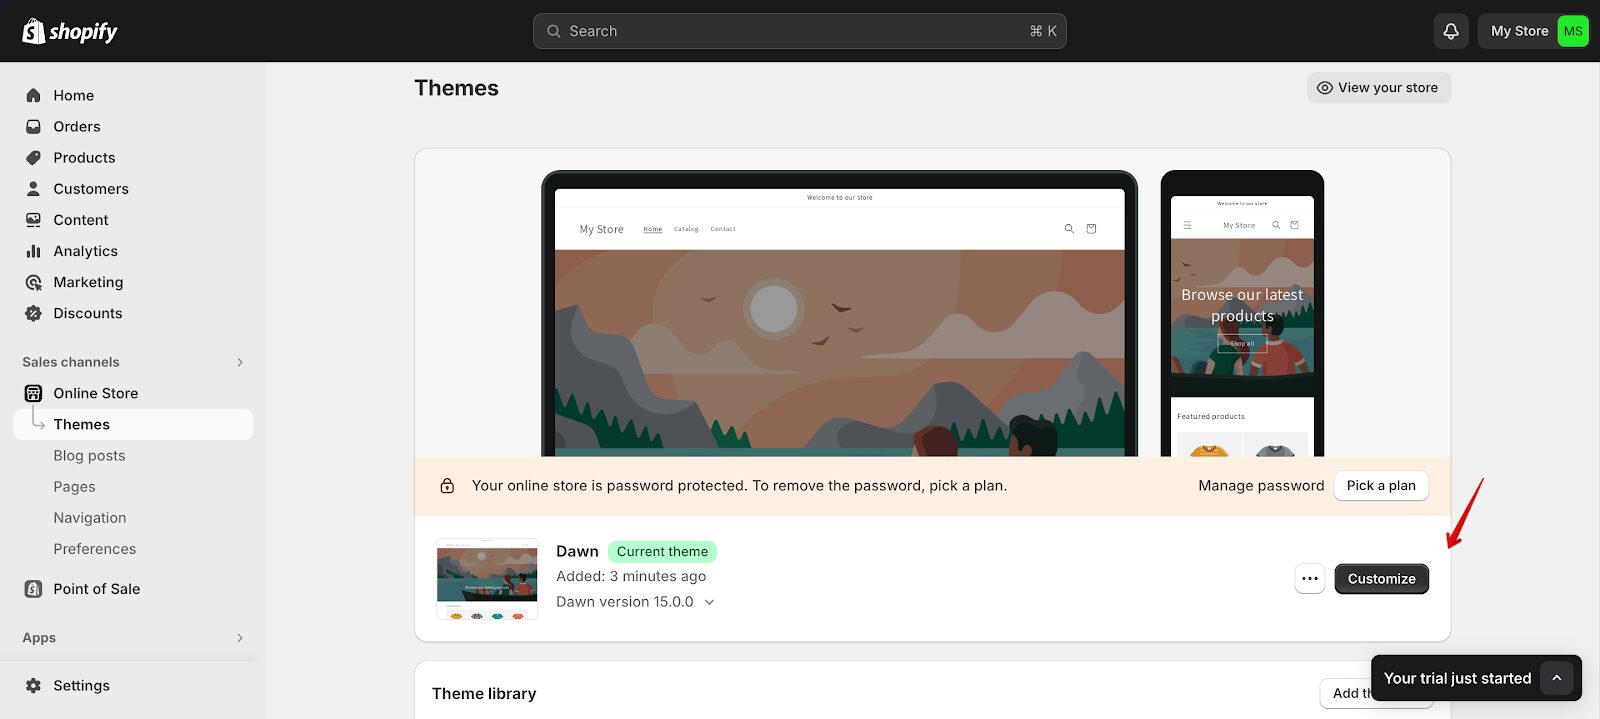Screen dimensions: 1600x719
Task: Click the Point of Sale icon
Action: pos(33,589)
